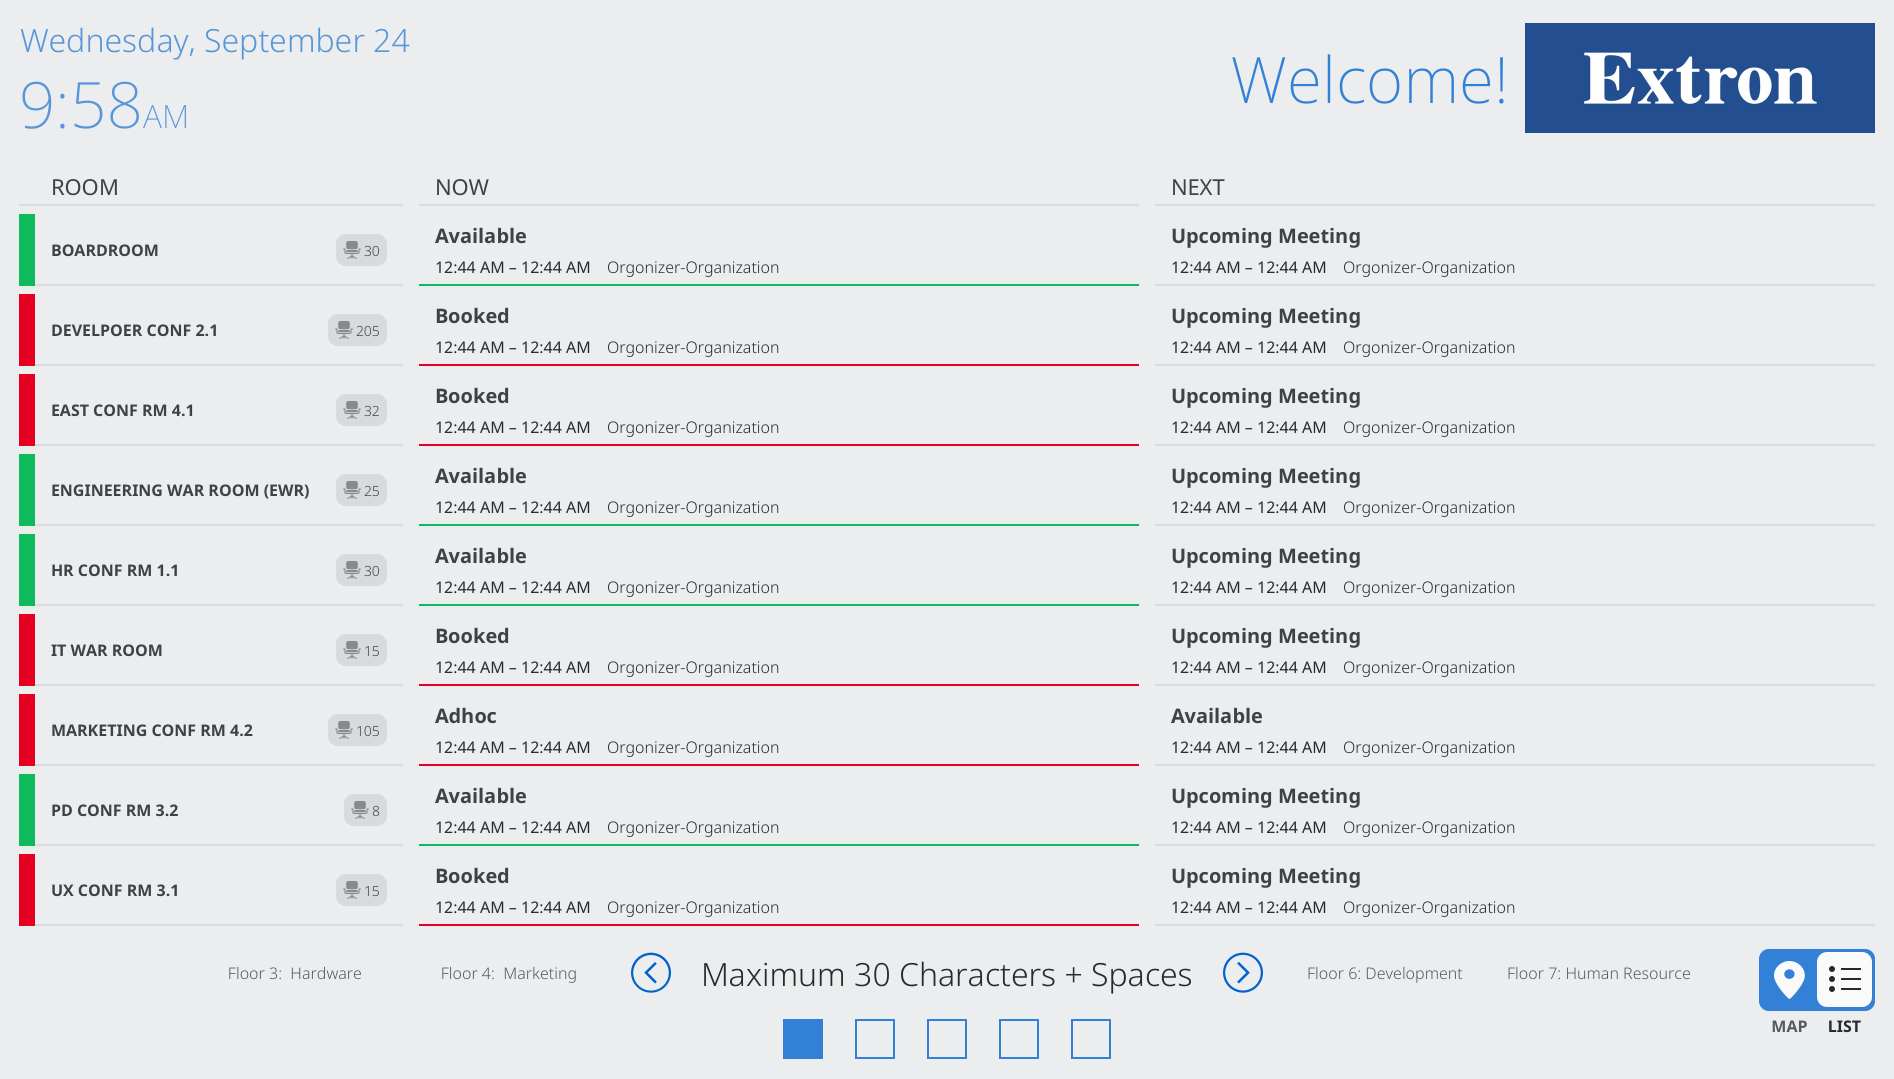Screen dimensions: 1894x1079
Task: Select the List view icon
Action: [1844, 979]
